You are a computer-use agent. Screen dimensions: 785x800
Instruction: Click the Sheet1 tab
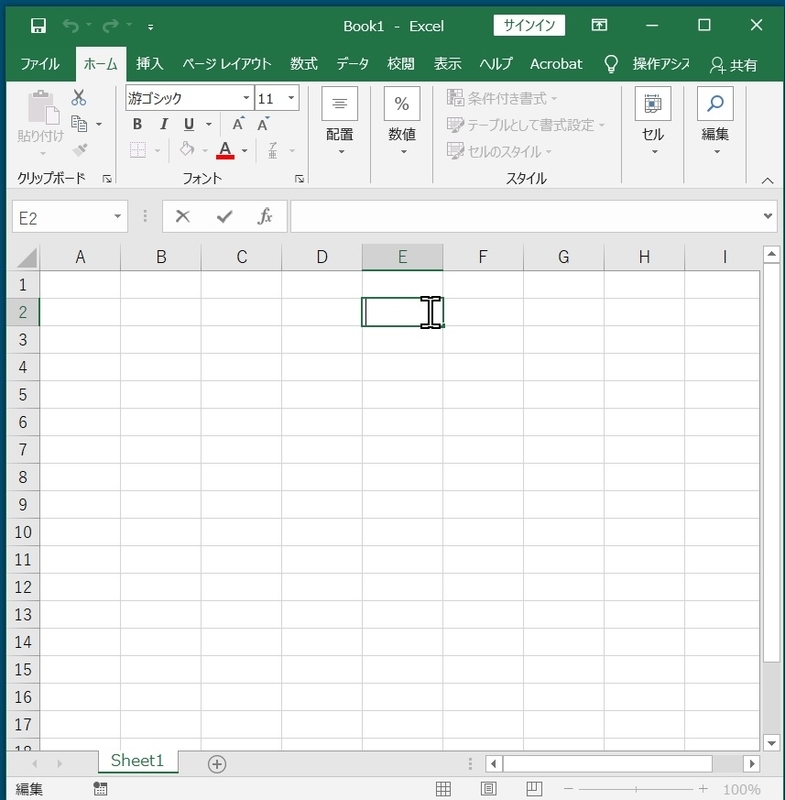137,760
